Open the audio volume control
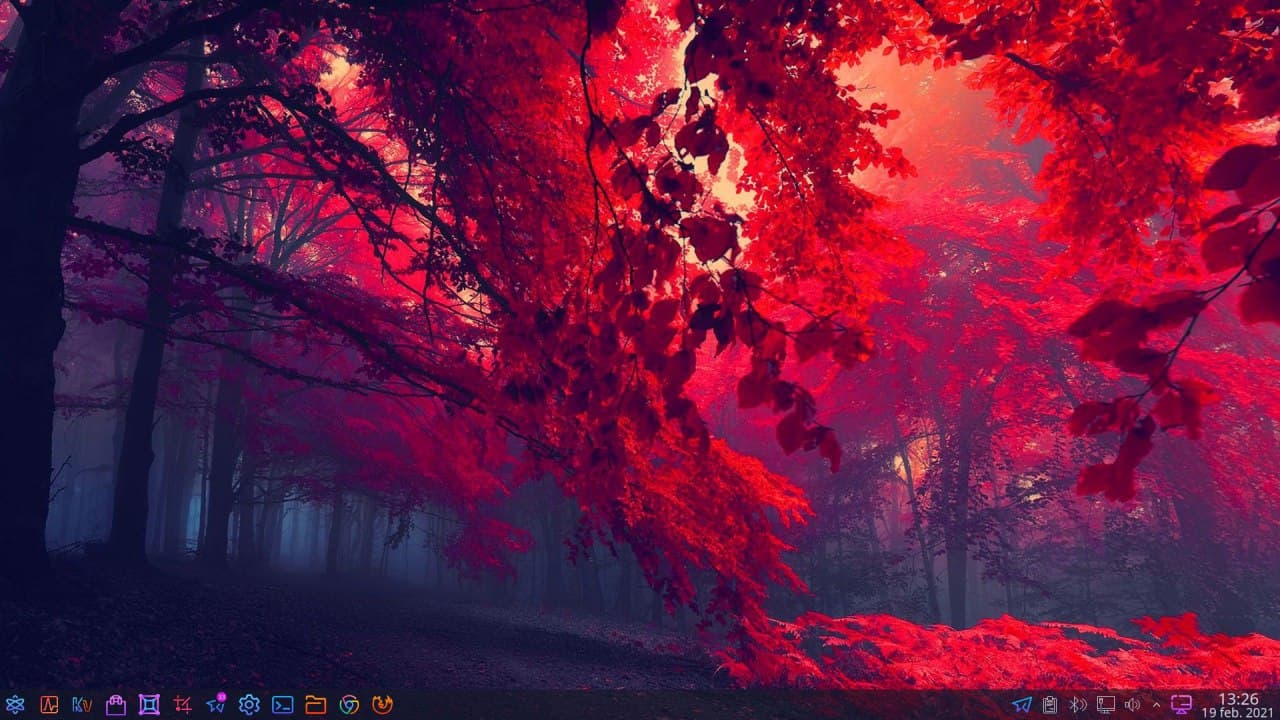The width and height of the screenshot is (1280, 720). click(1132, 705)
